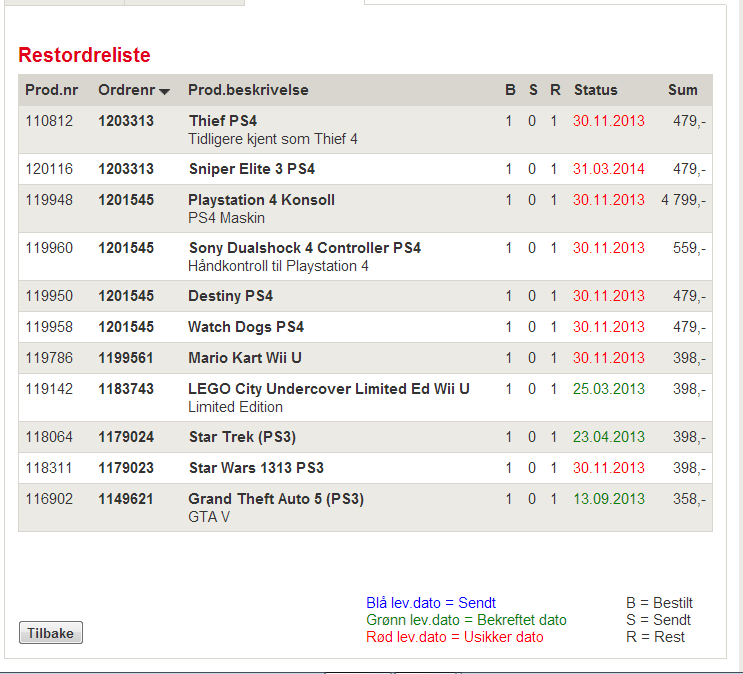Click the 4 799,- sum value
The width and height of the screenshot is (743, 674).
coord(683,200)
